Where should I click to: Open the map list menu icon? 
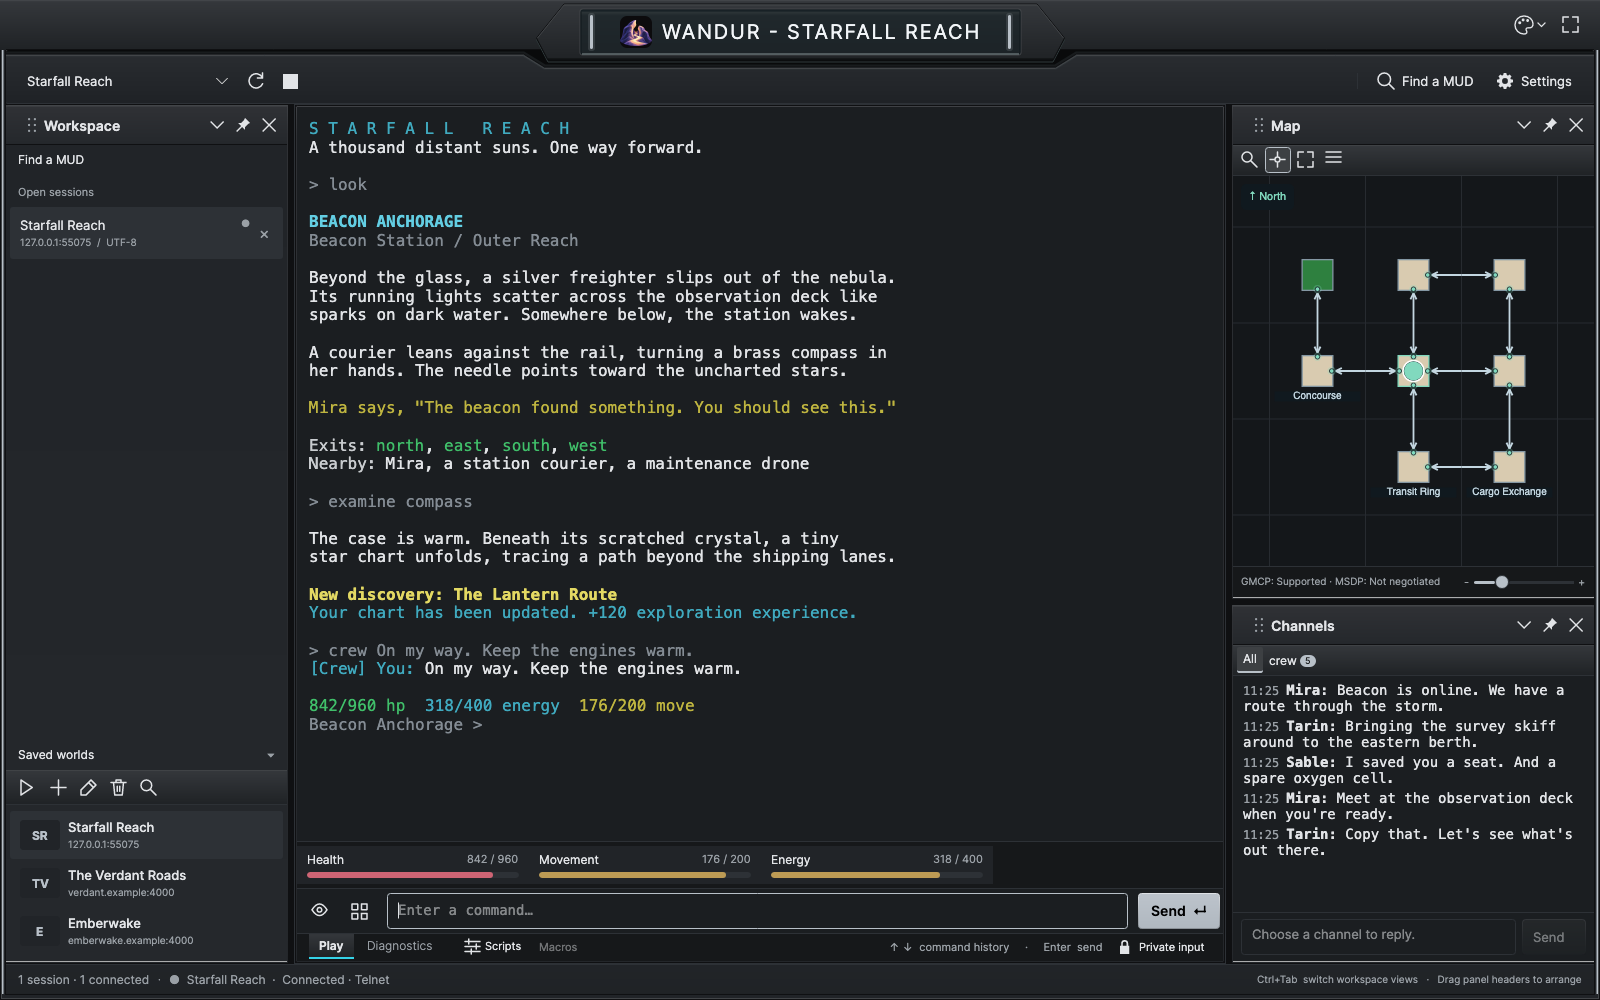pyautogui.click(x=1333, y=158)
